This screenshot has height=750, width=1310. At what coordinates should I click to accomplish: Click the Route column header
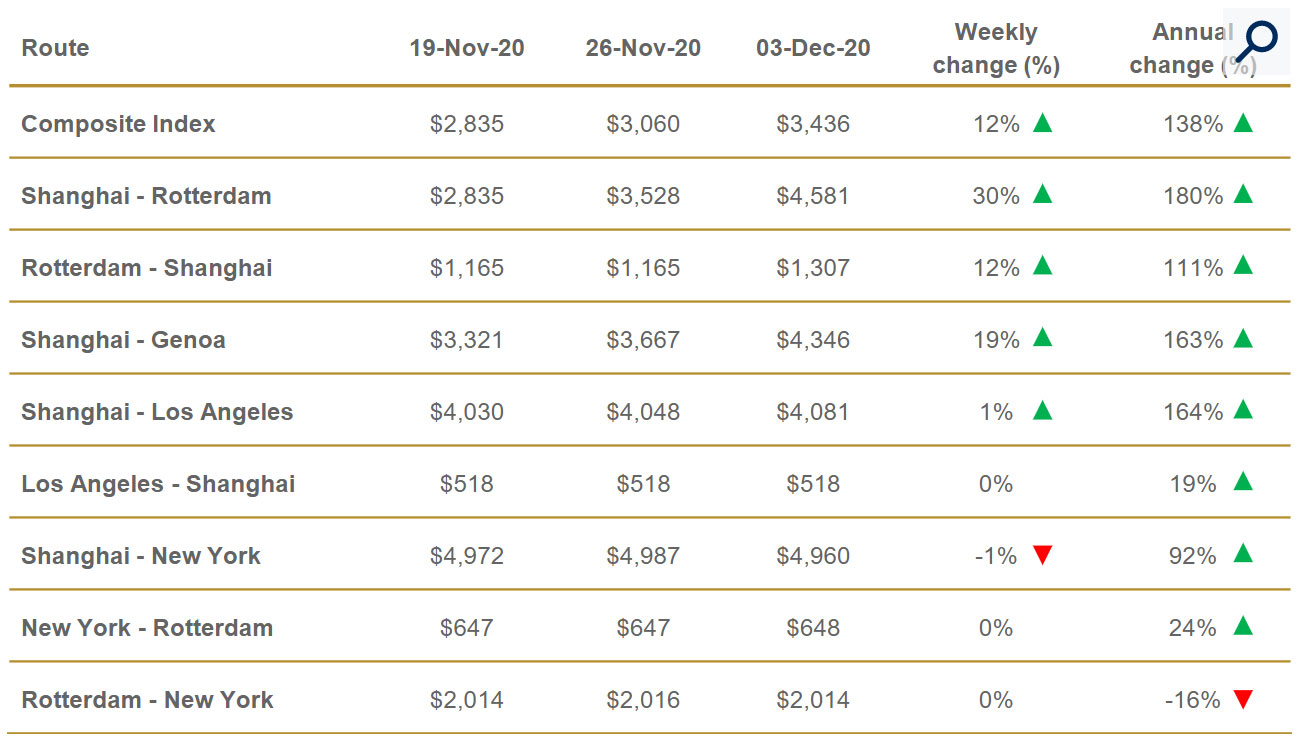[x=55, y=48]
